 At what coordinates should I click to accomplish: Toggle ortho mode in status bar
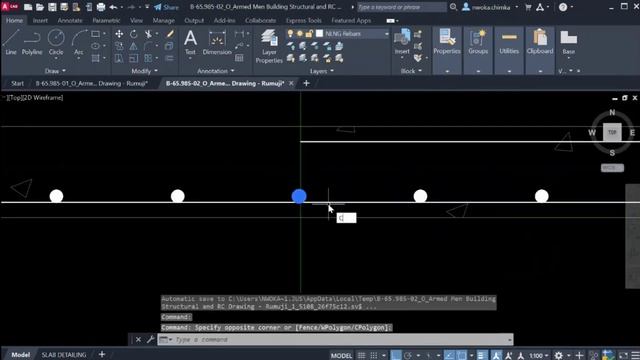click(x=396, y=356)
